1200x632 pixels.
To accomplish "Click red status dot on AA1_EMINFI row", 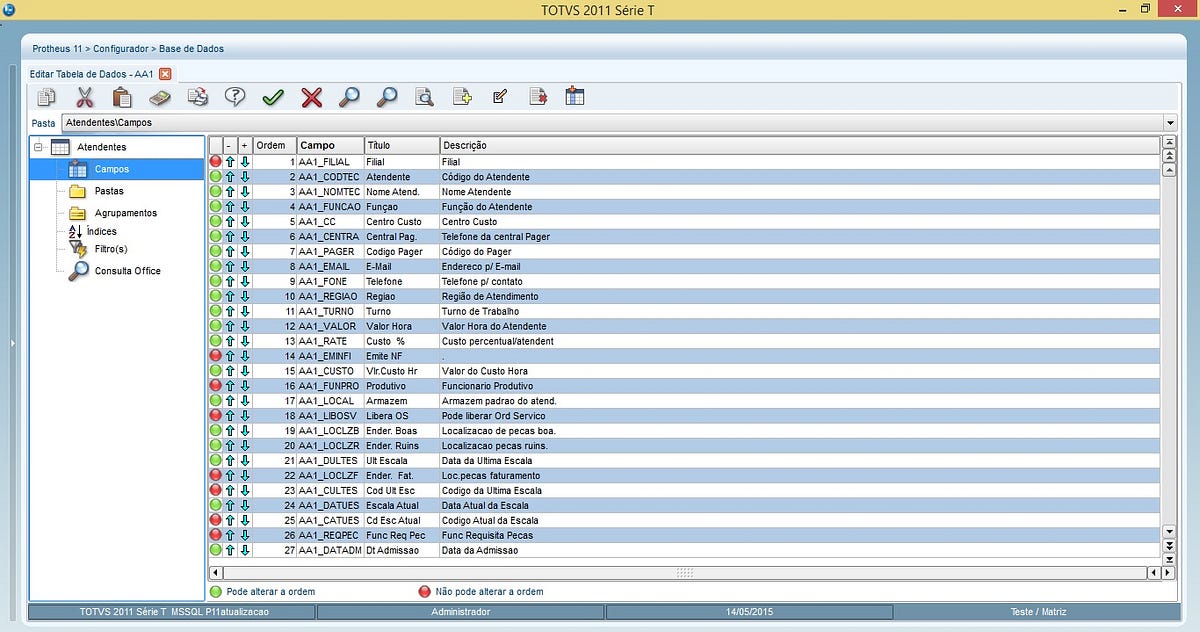I will pyautogui.click(x=215, y=356).
